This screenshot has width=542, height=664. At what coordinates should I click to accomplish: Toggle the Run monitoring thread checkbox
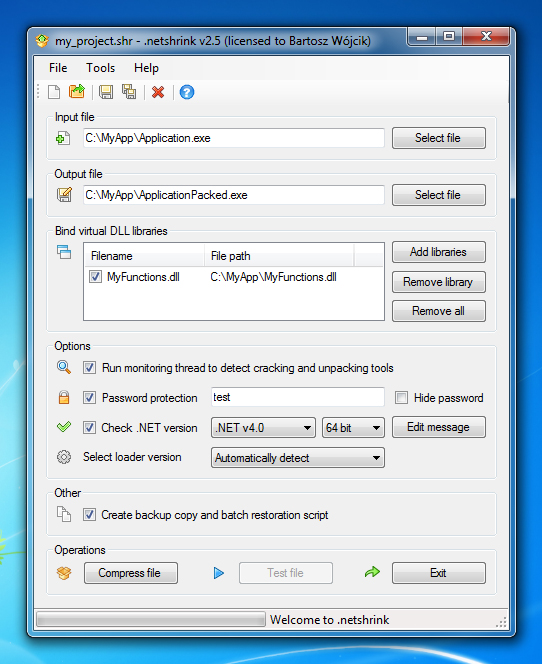[89, 368]
